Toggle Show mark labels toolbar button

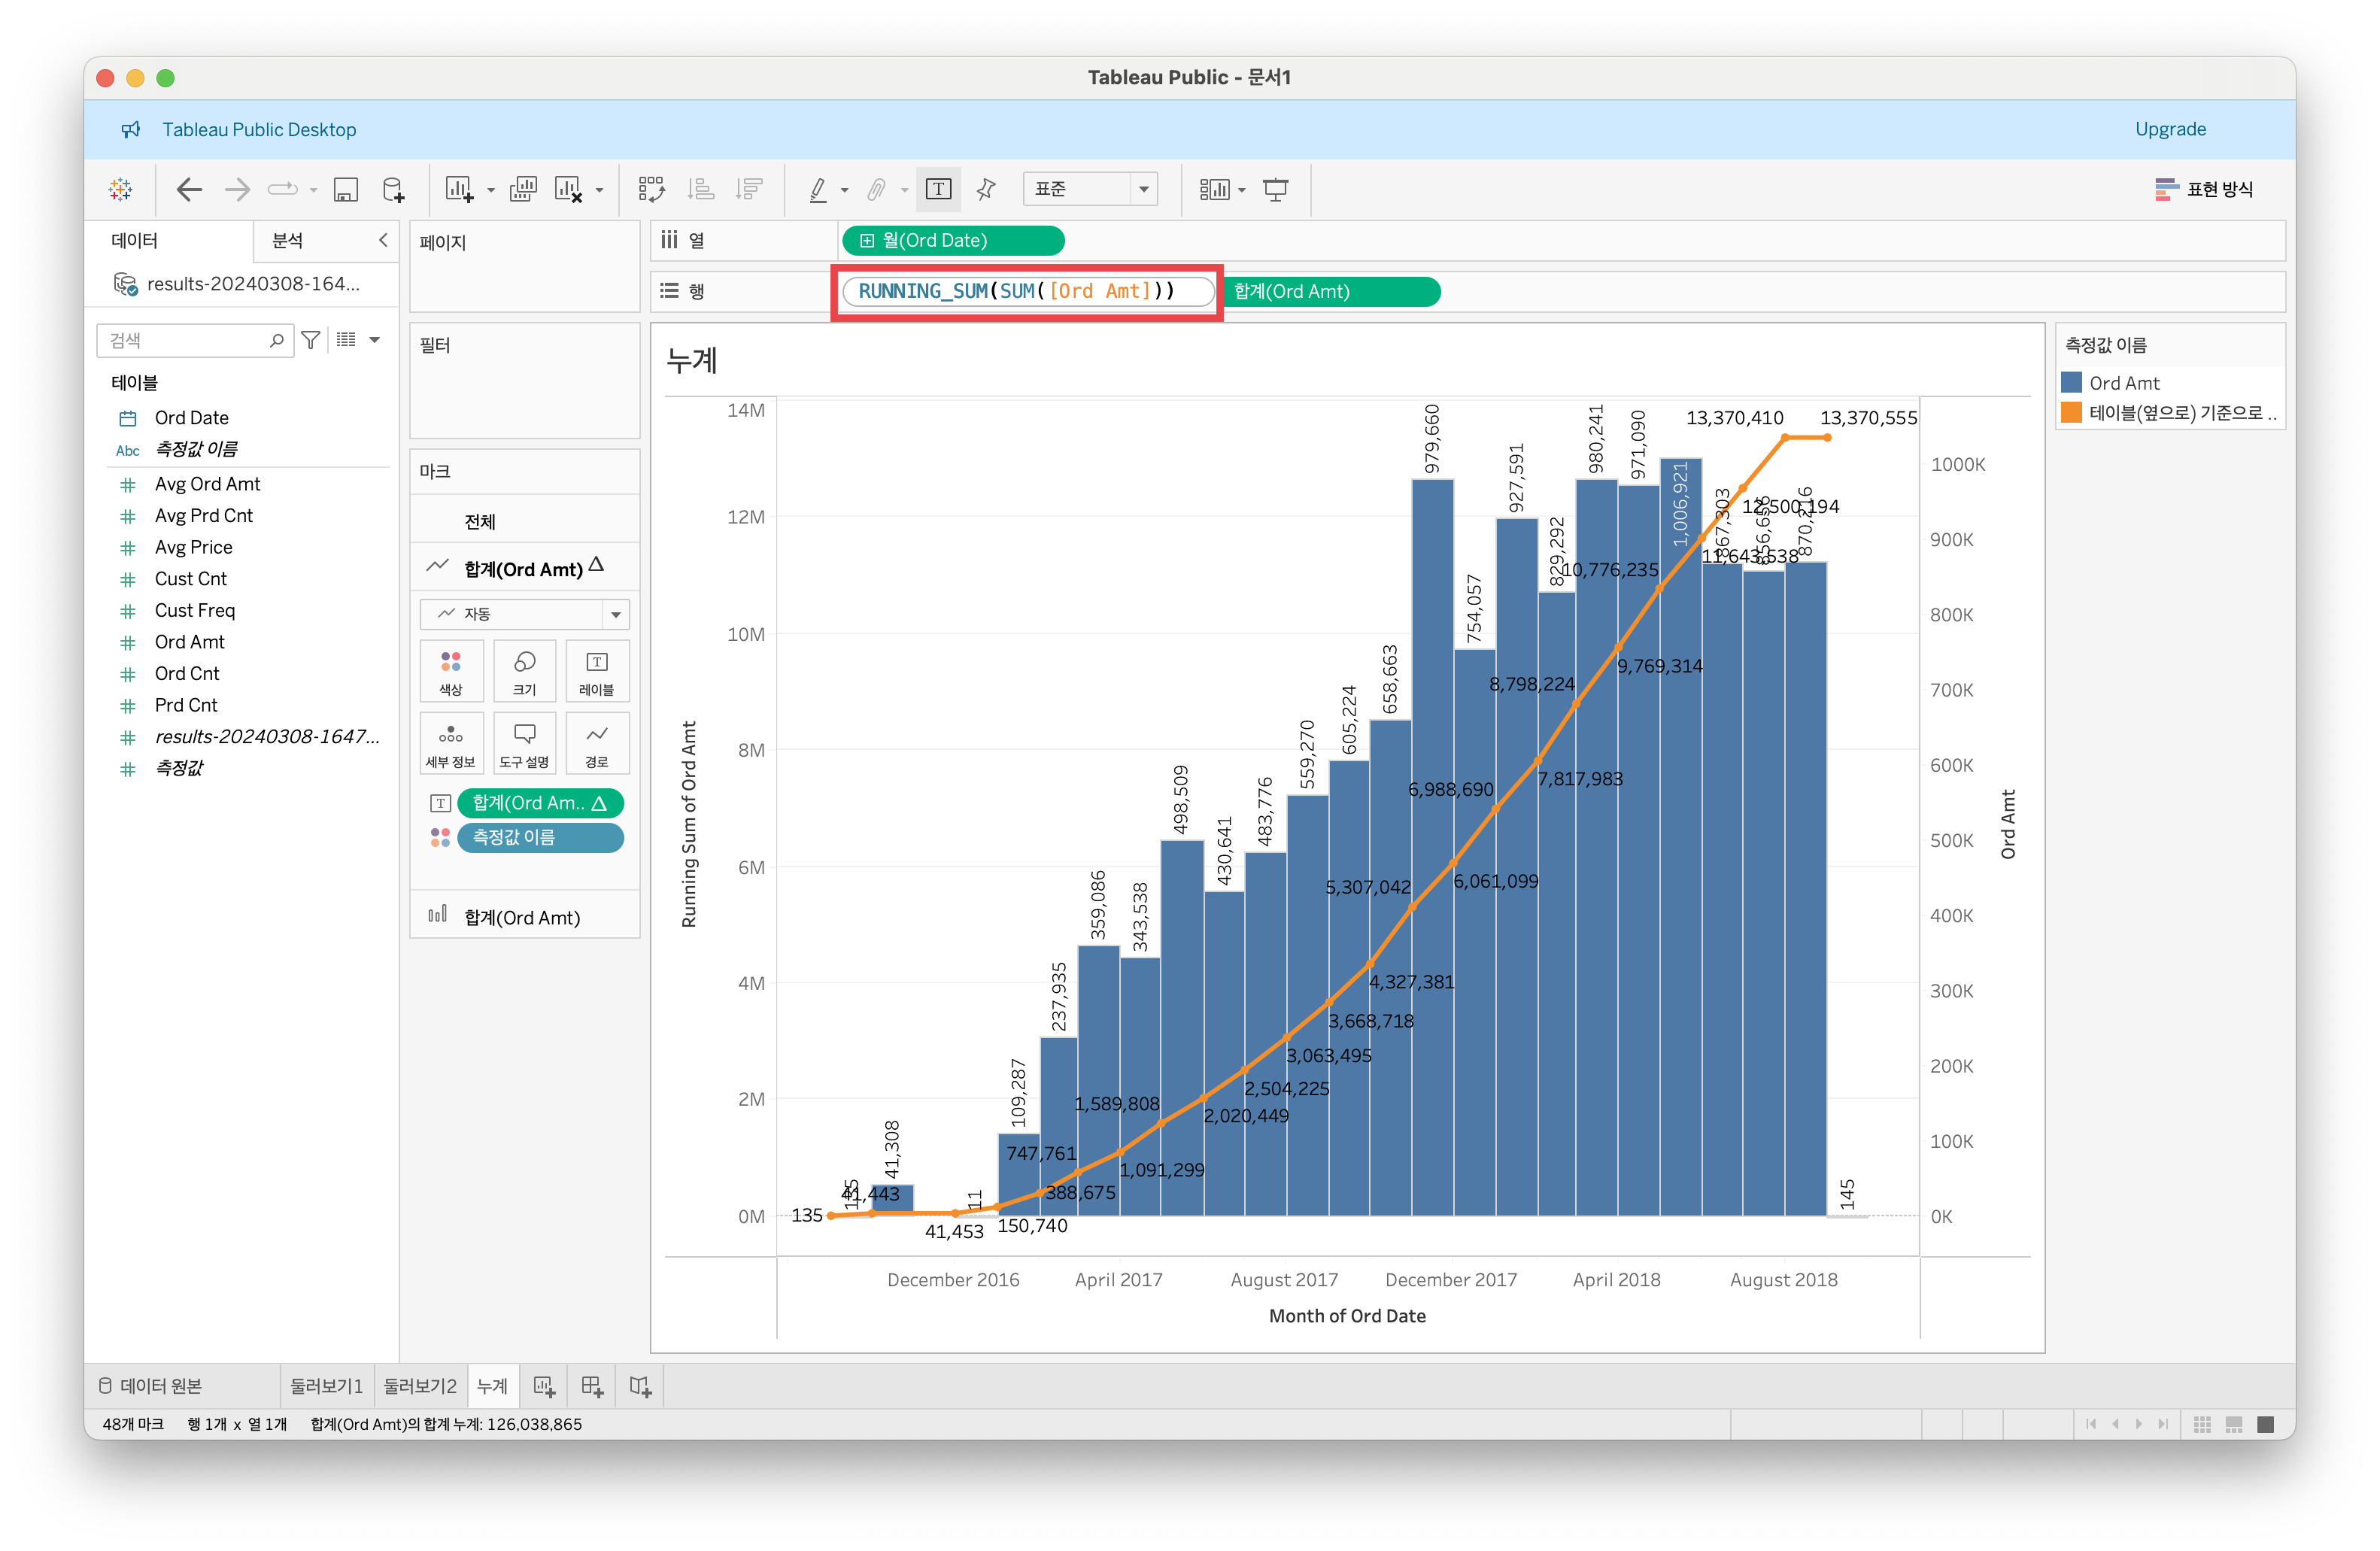[938, 189]
